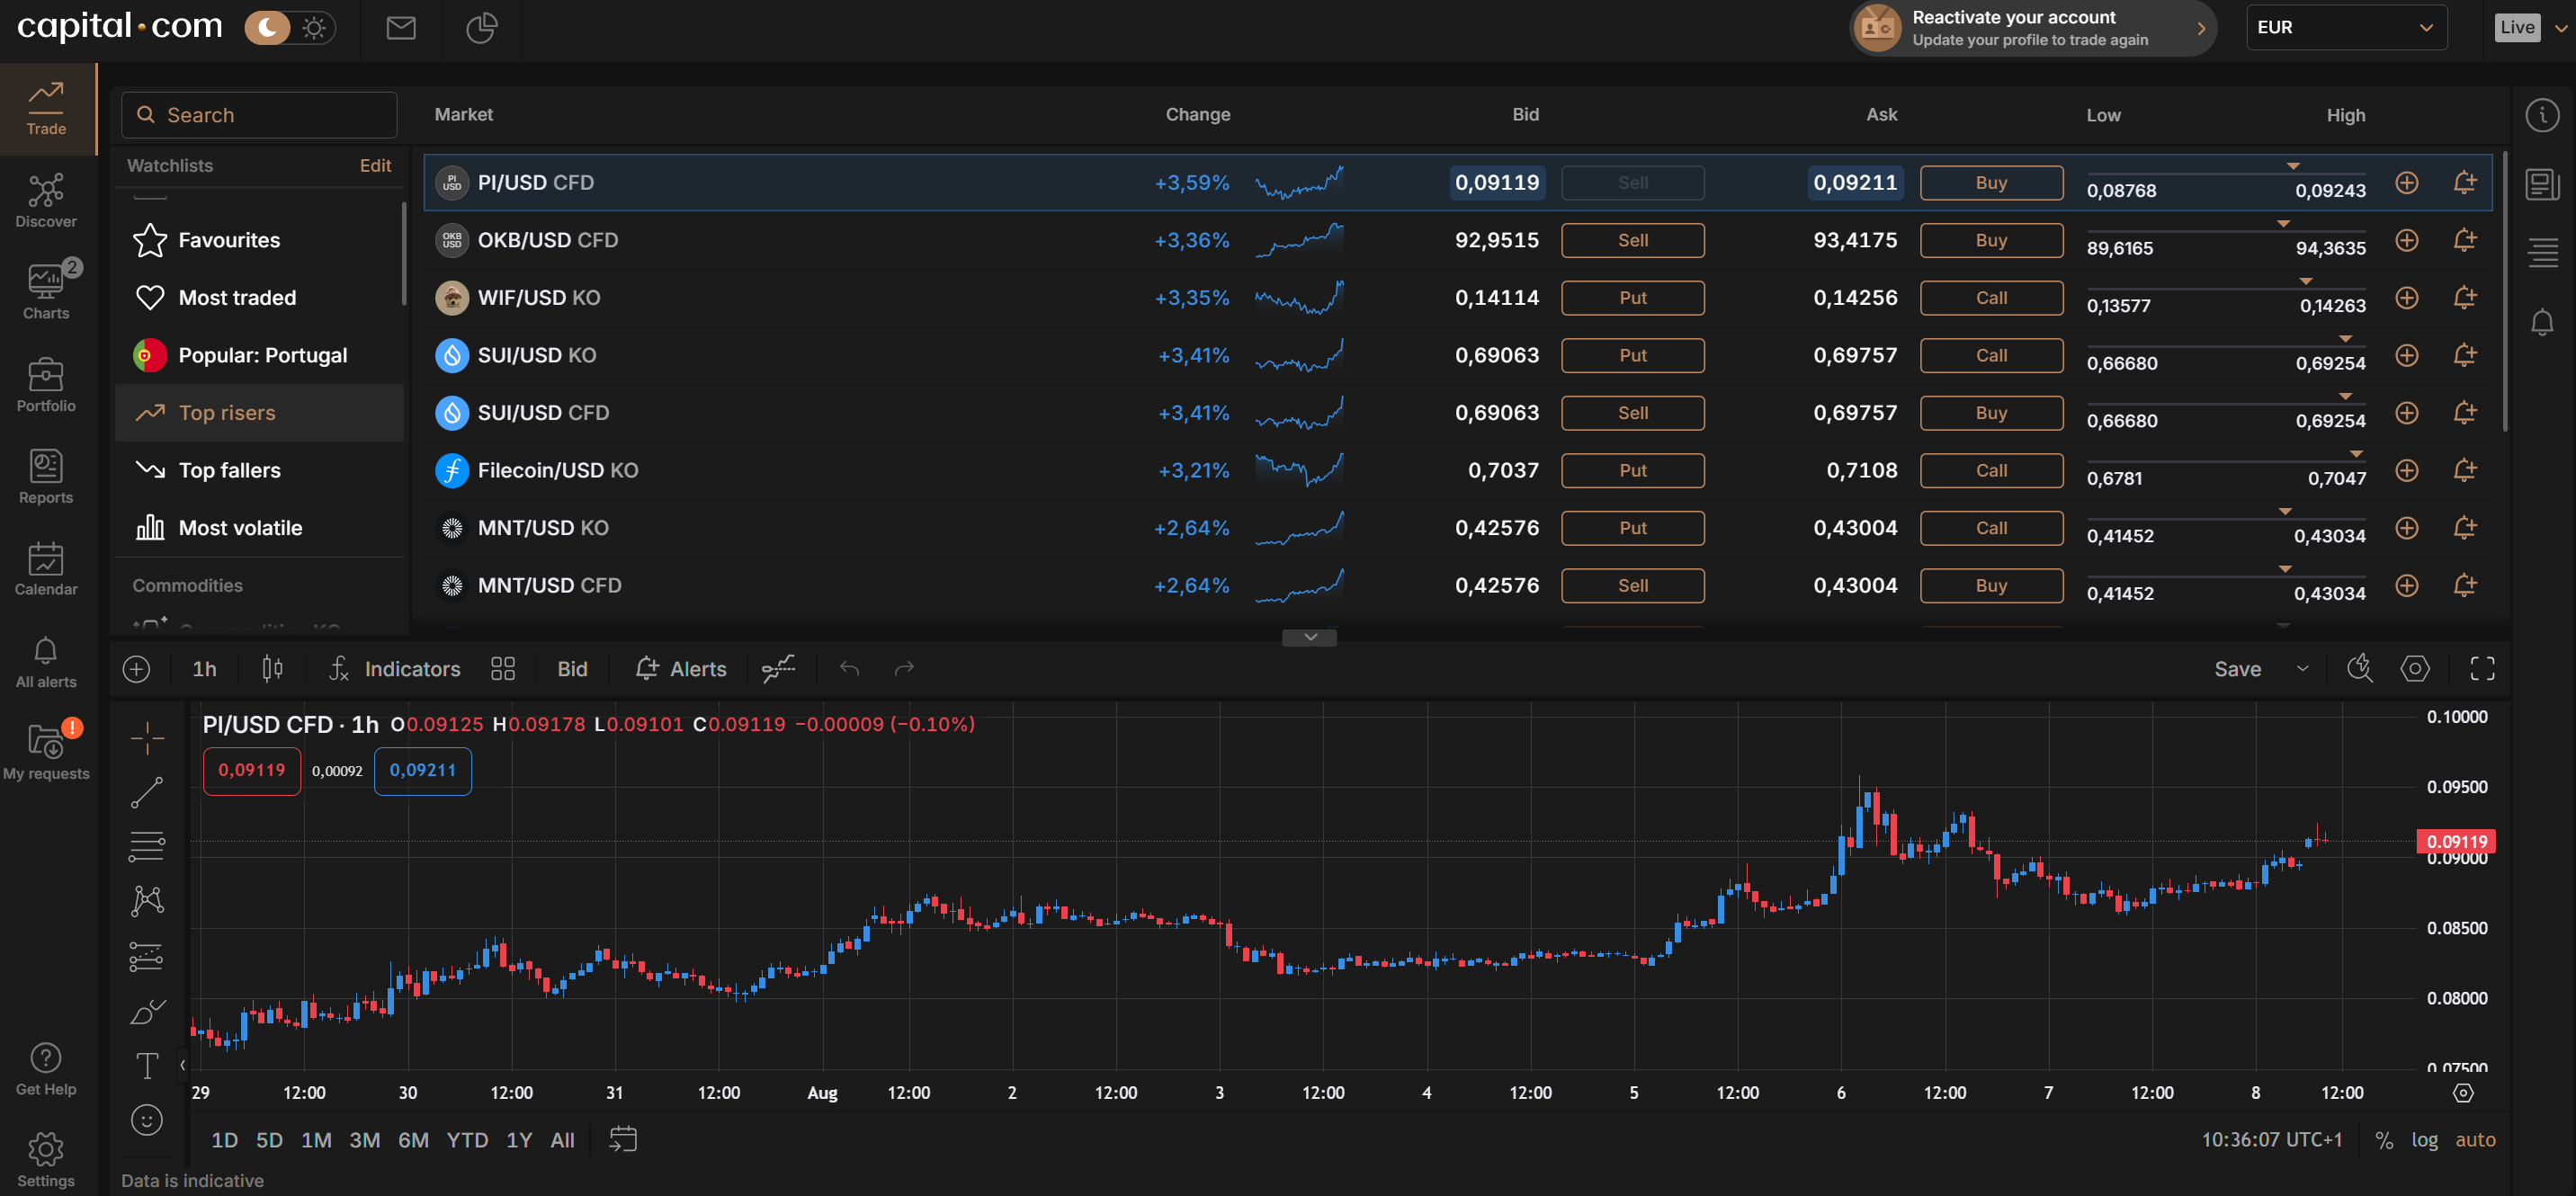Image resolution: width=2576 pixels, height=1196 pixels.
Task: Open chart Alerts
Action: [681, 669]
